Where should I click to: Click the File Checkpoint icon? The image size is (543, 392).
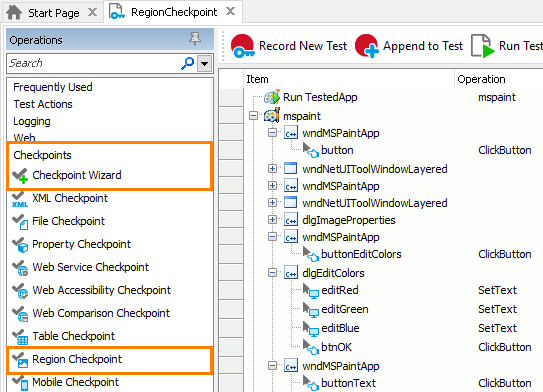coord(20,222)
